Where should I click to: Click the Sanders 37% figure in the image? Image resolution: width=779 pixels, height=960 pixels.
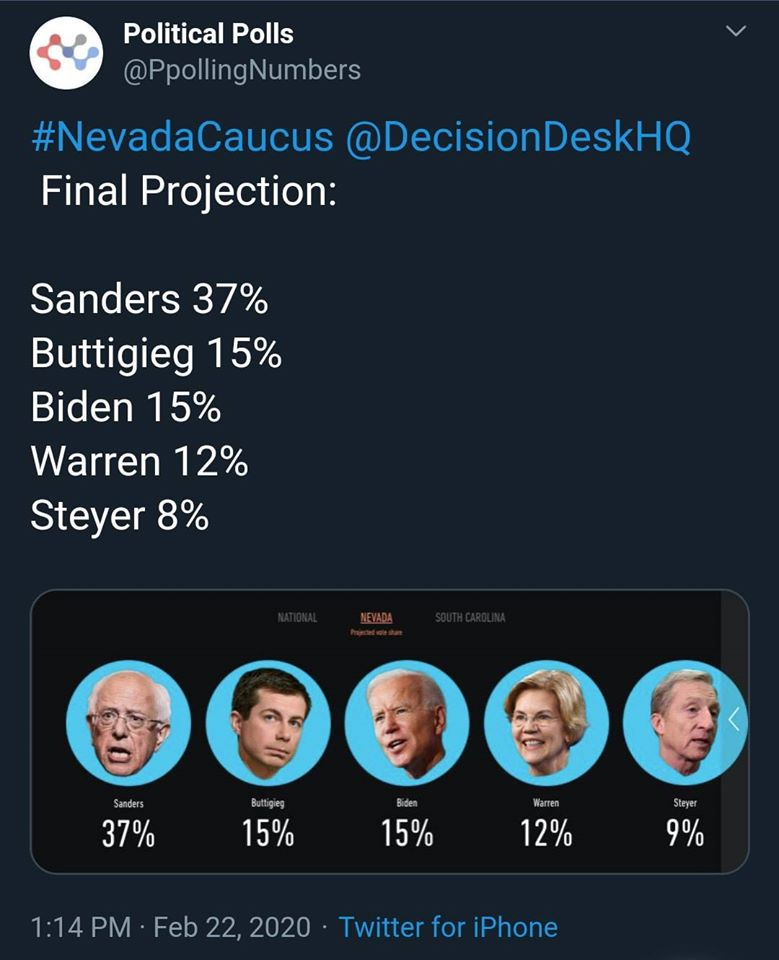[x=128, y=834]
